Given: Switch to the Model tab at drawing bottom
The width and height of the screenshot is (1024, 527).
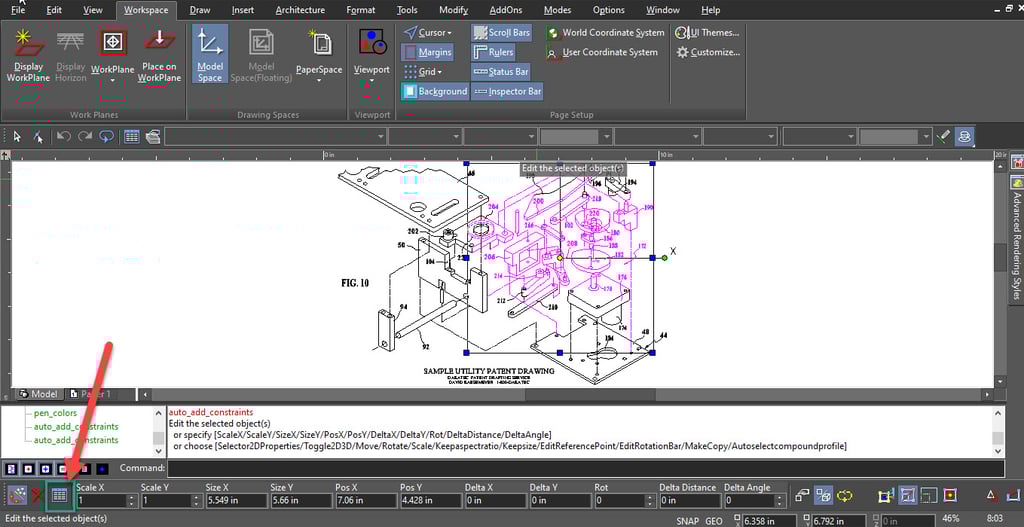Looking at the screenshot, I should click(x=39, y=394).
